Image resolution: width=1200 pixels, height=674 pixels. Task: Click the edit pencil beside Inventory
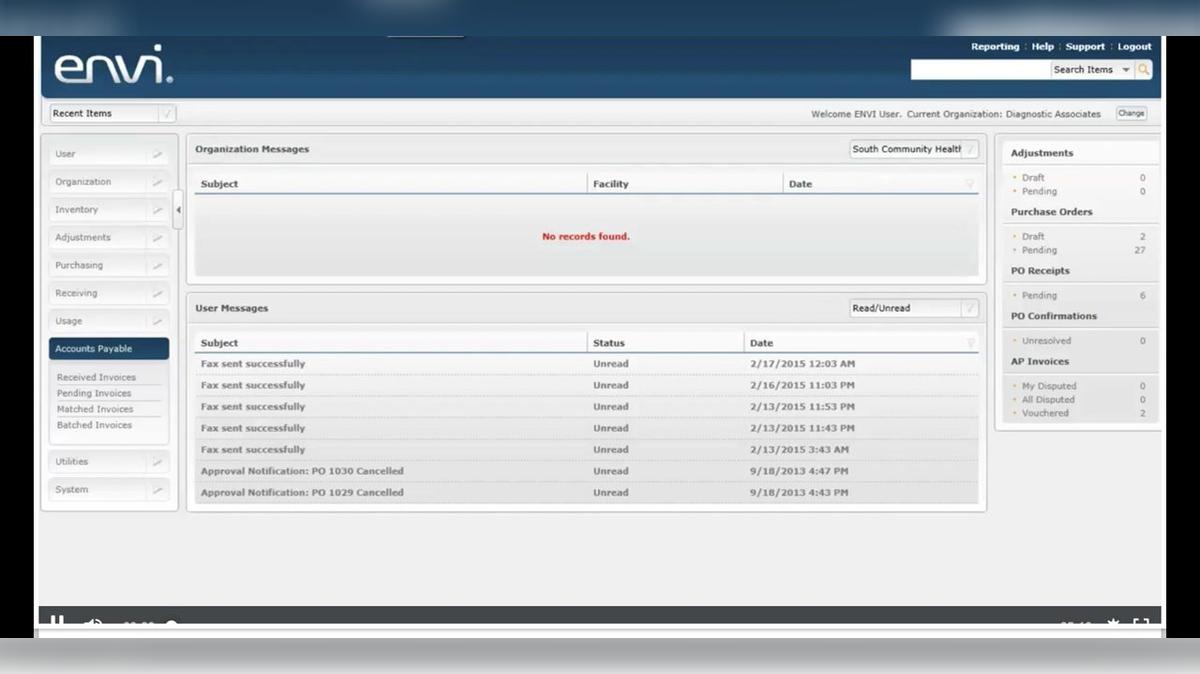click(158, 210)
